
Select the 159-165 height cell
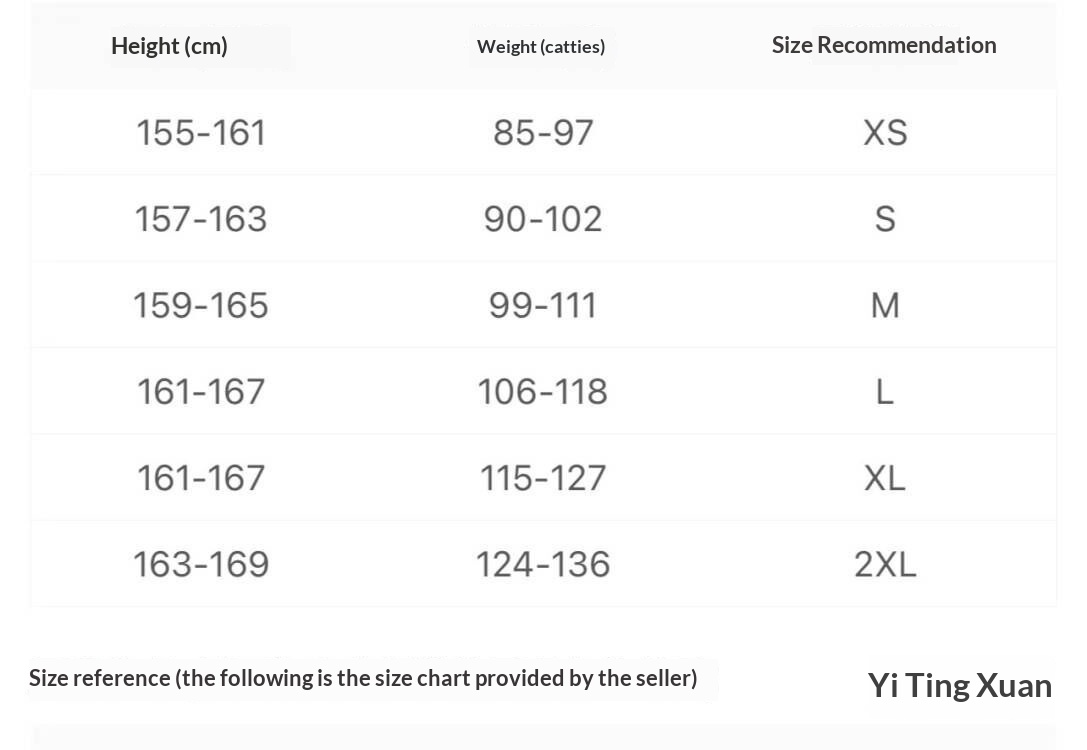(201, 305)
